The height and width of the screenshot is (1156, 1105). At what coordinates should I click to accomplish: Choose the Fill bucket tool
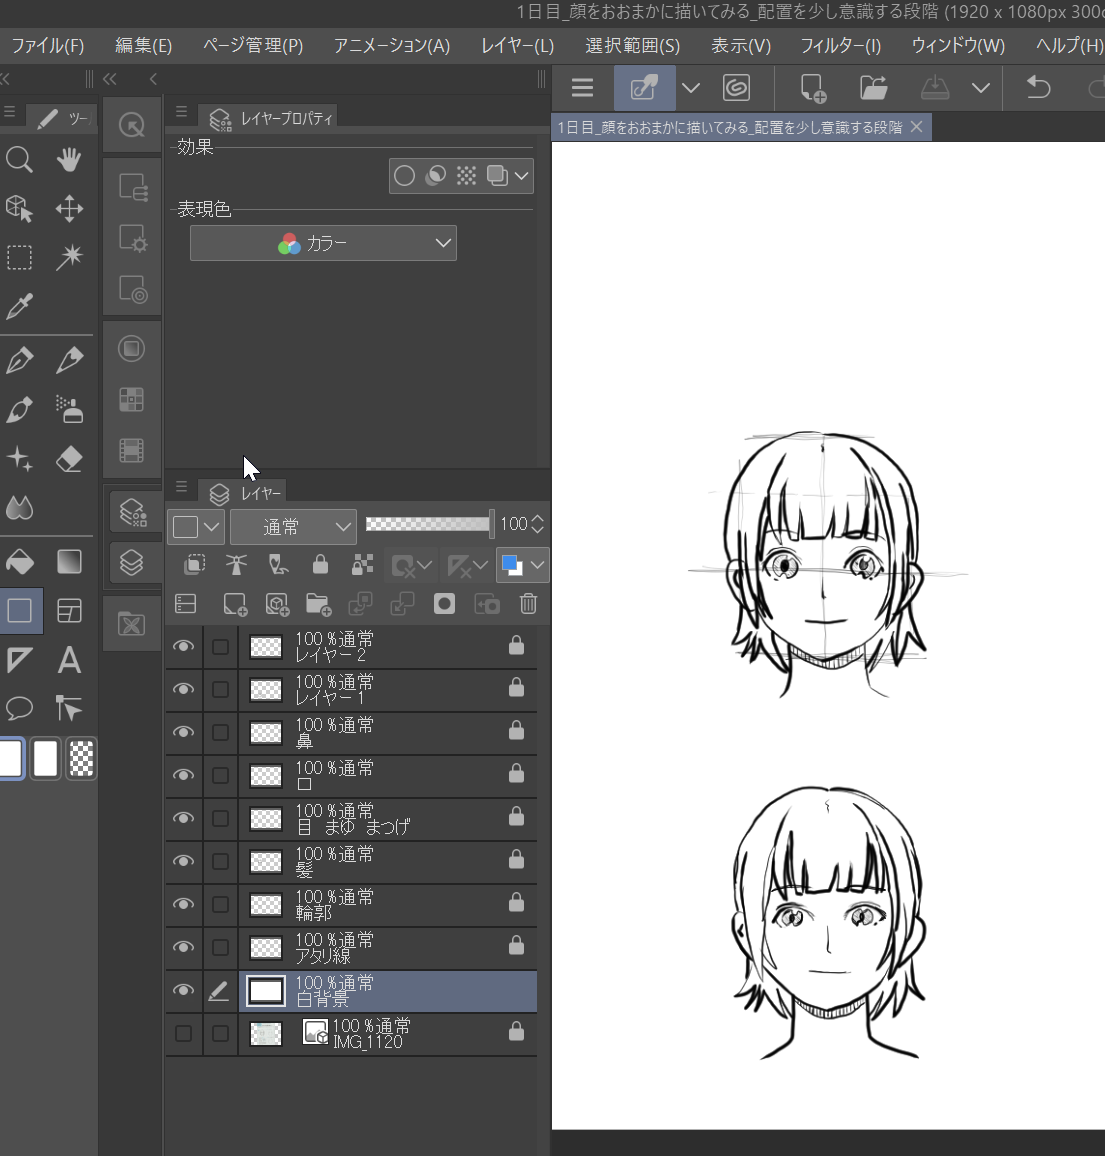pos(20,562)
